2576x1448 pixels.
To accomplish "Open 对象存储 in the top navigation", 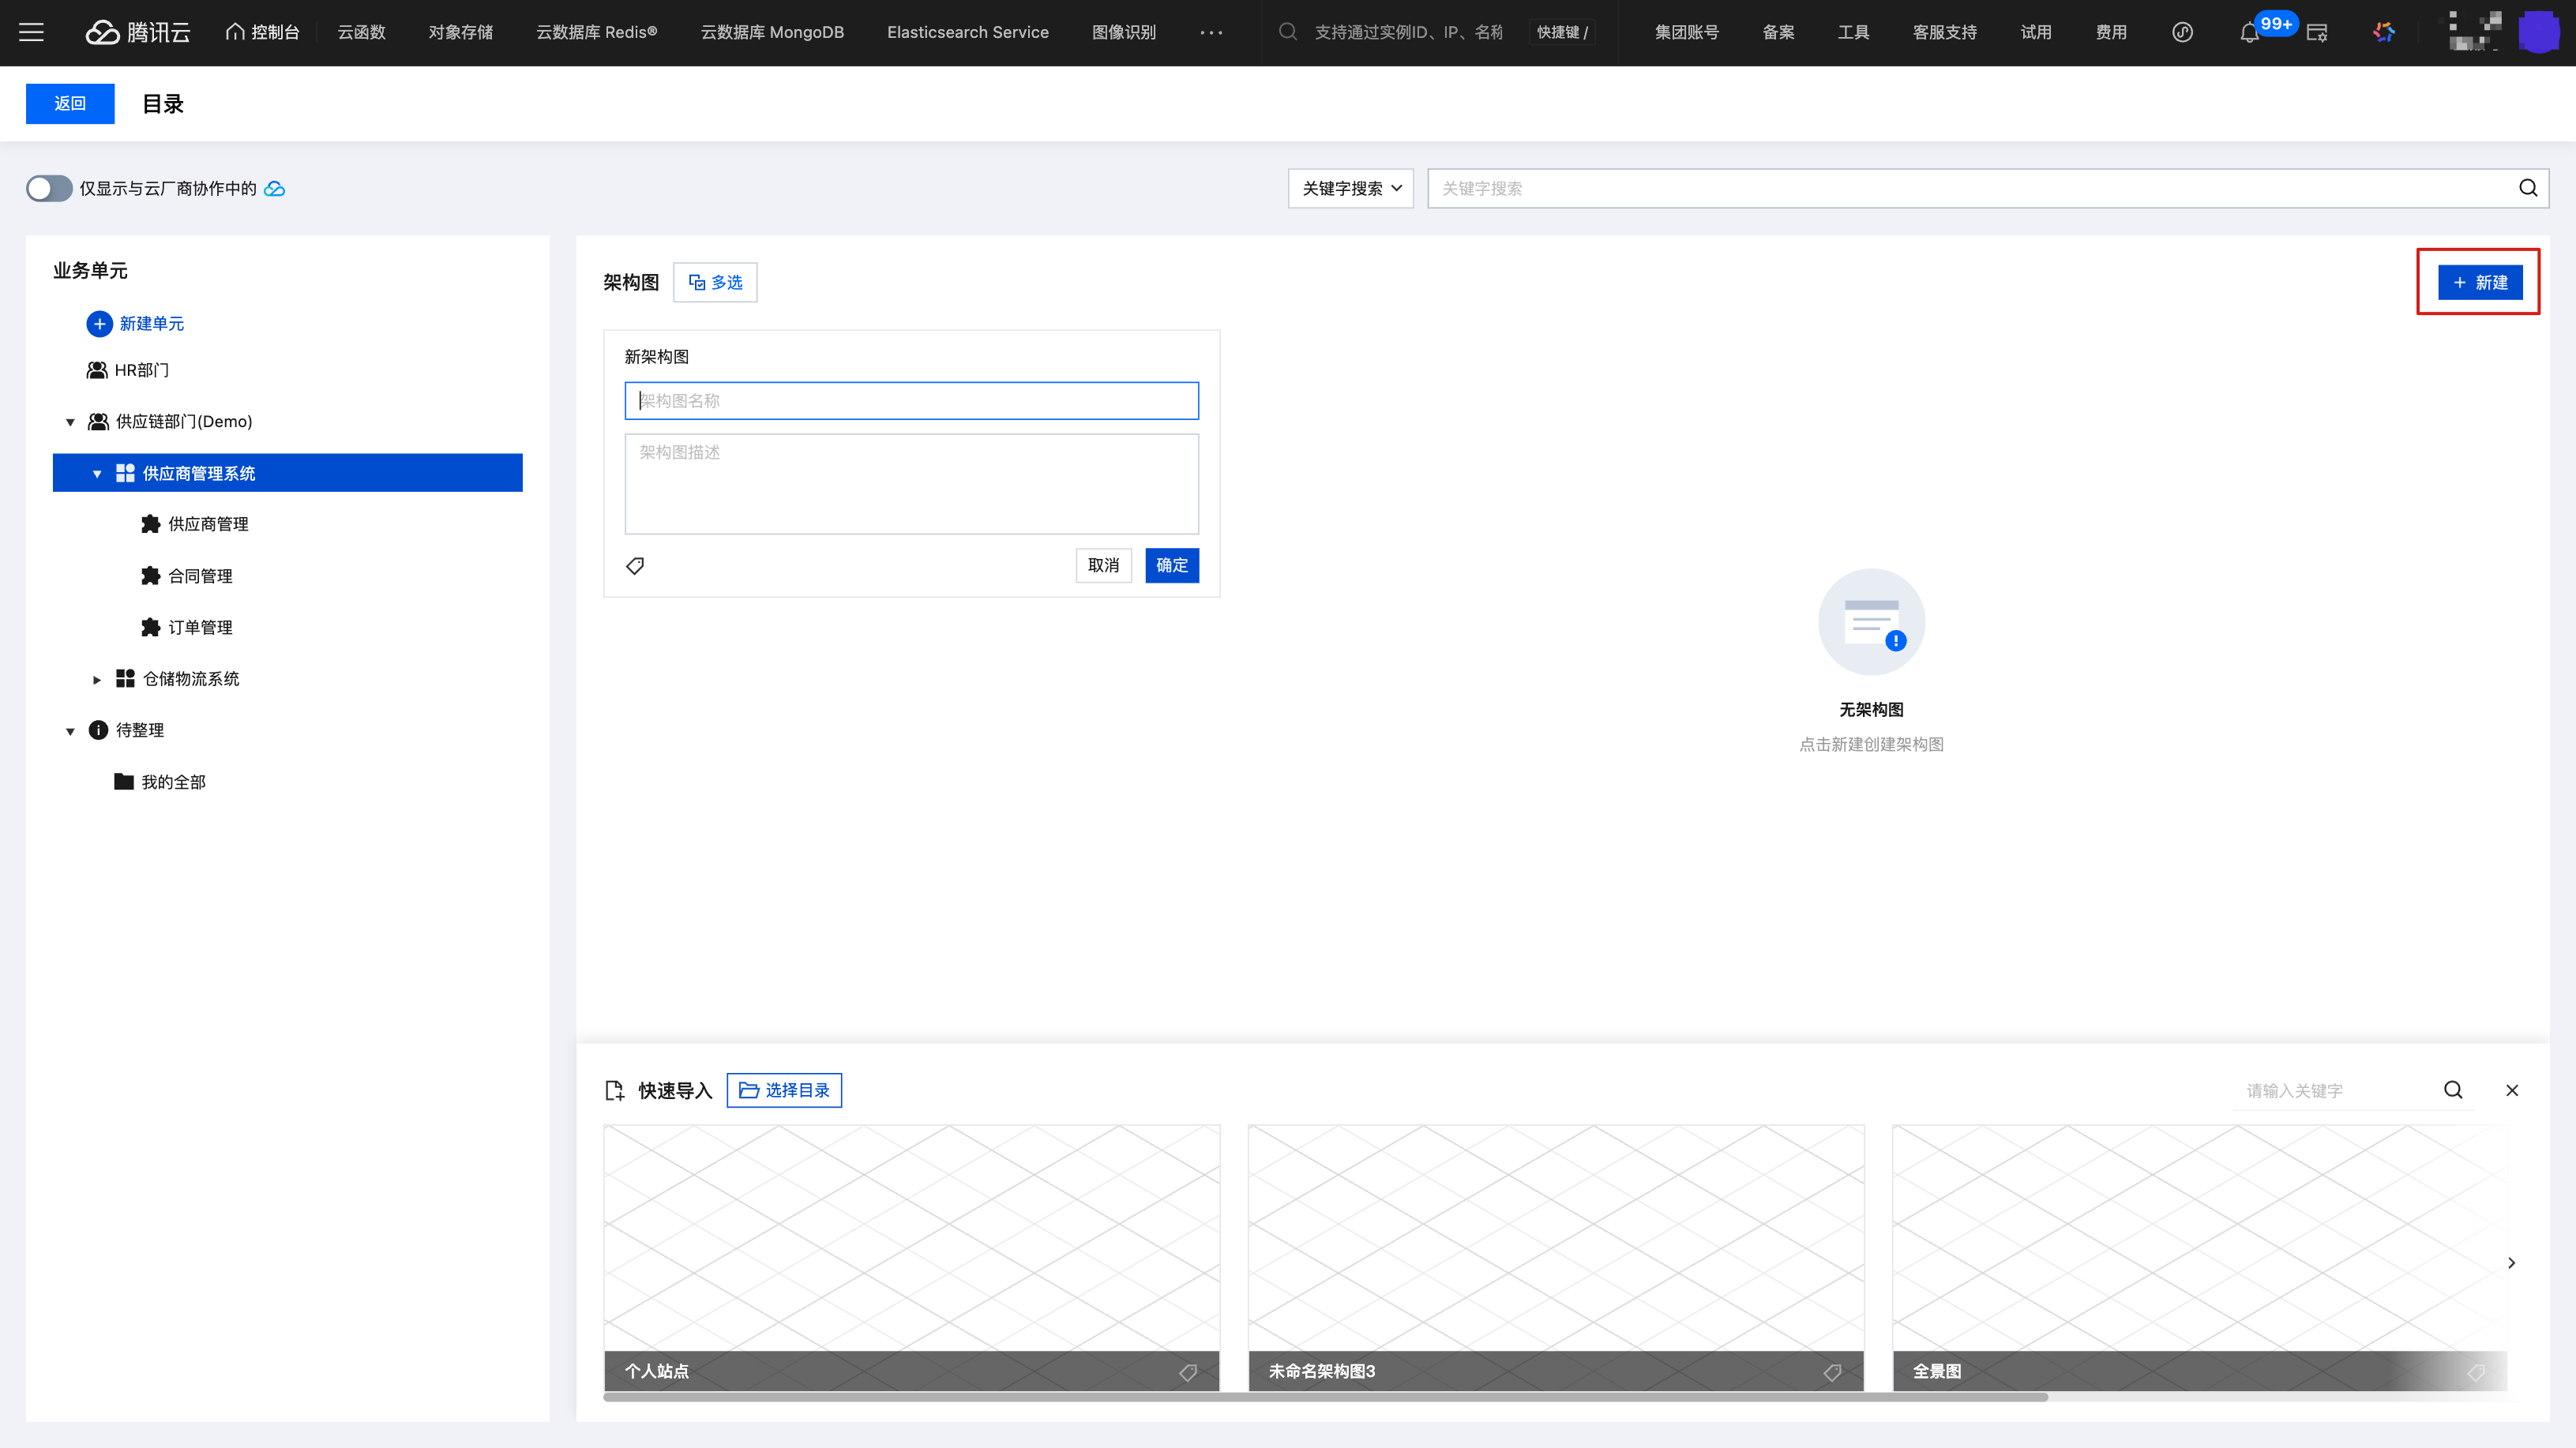I will coord(460,32).
